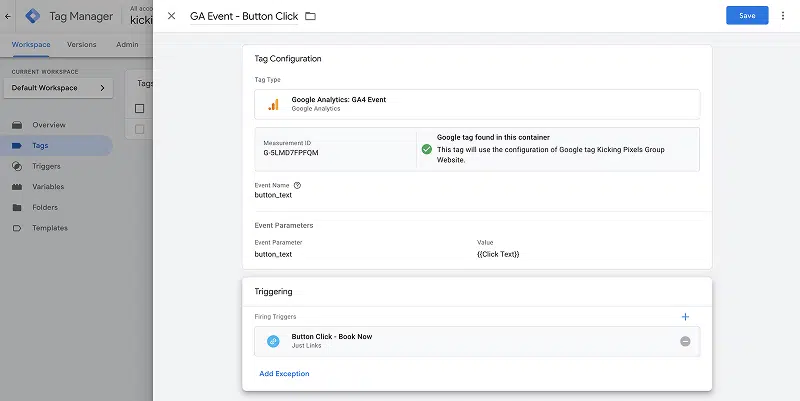Close the tag editor panel
The width and height of the screenshot is (800, 401).
[171, 16]
